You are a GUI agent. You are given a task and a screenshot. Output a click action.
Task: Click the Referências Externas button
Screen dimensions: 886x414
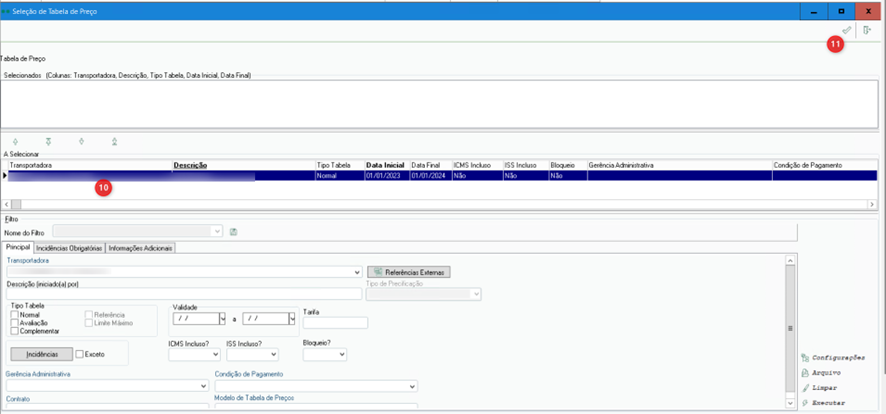click(409, 272)
